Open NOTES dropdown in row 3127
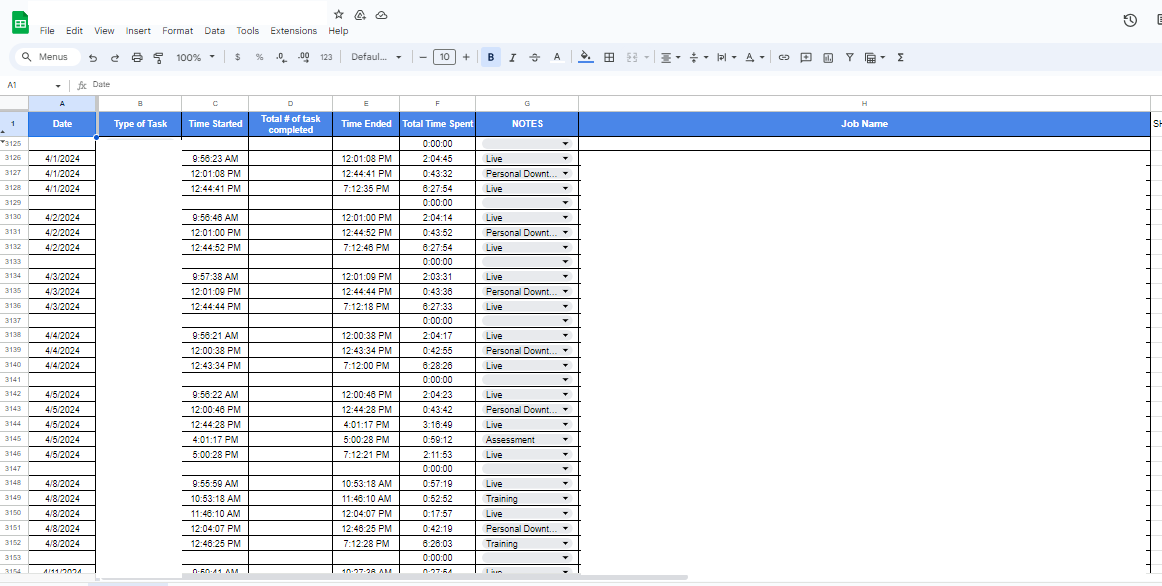 point(565,173)
